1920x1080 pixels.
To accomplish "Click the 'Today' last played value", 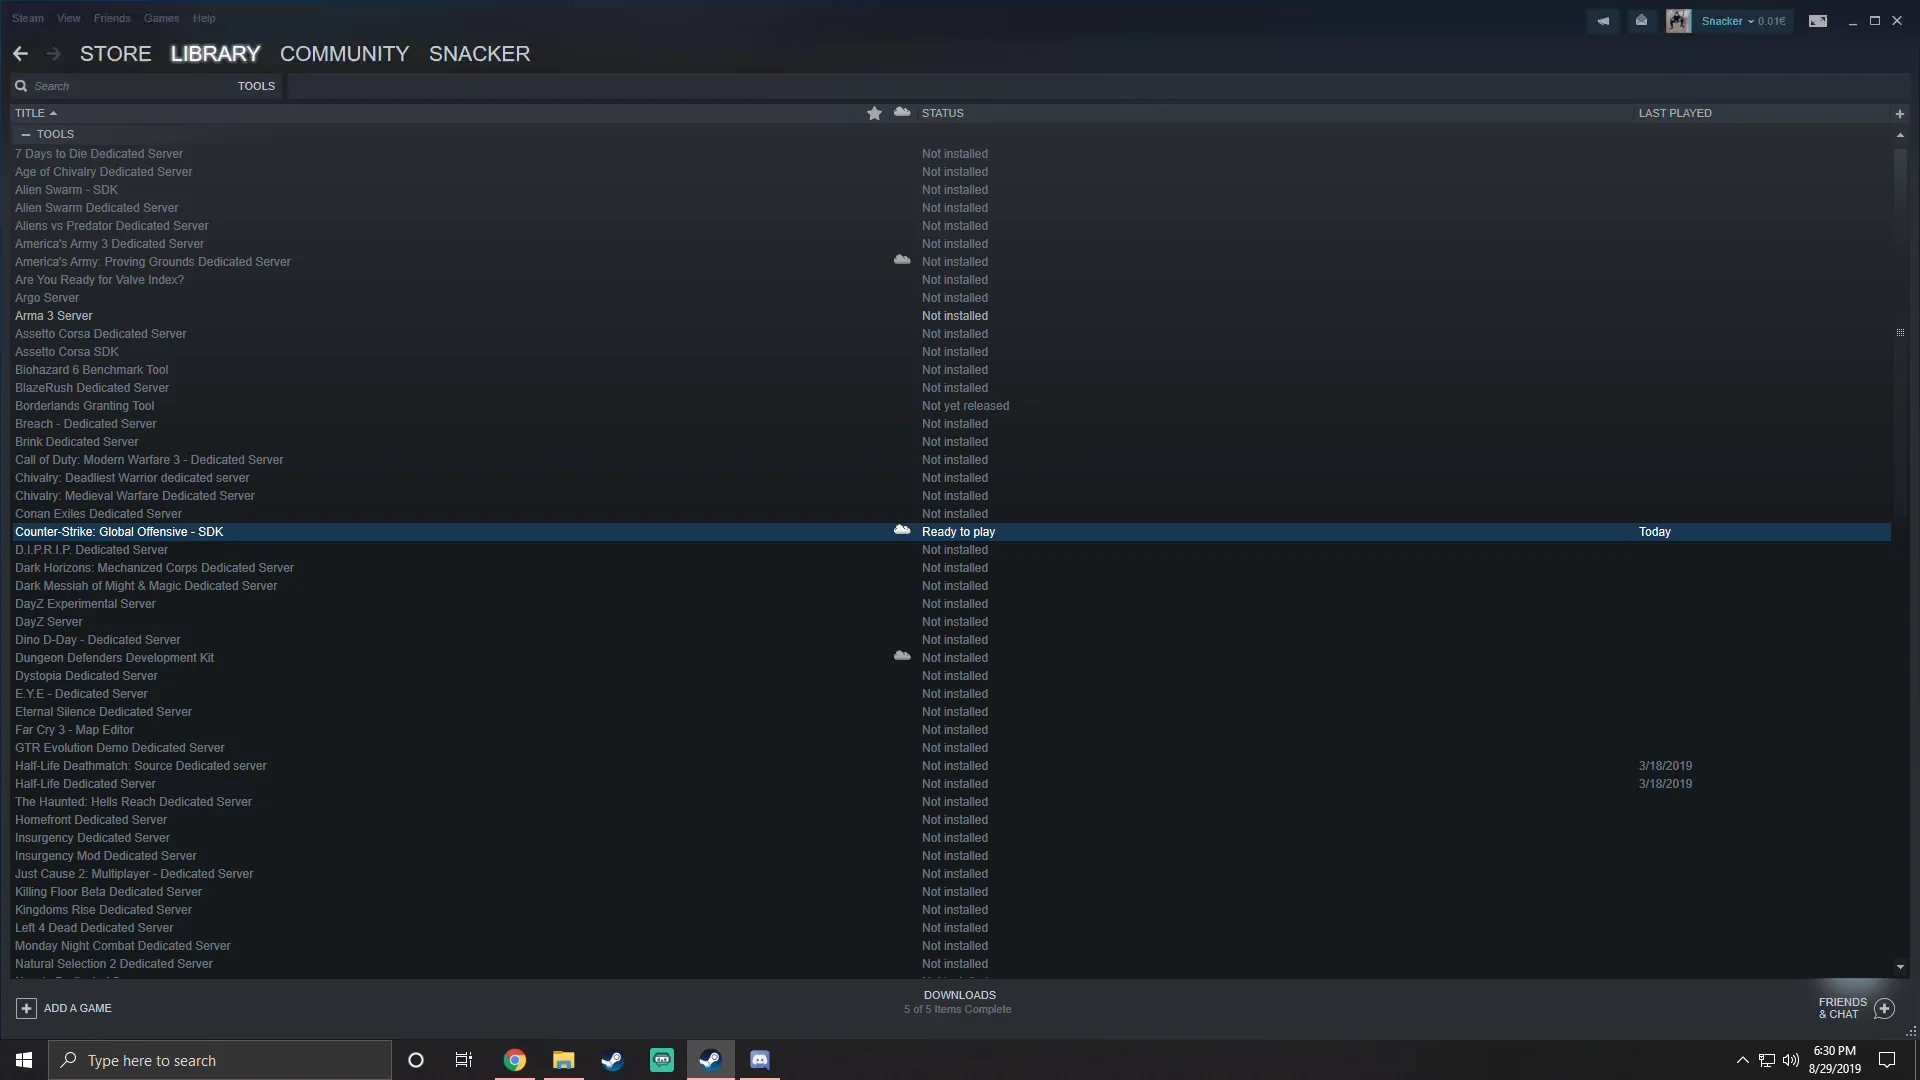I will click(x=1655, y=532).
